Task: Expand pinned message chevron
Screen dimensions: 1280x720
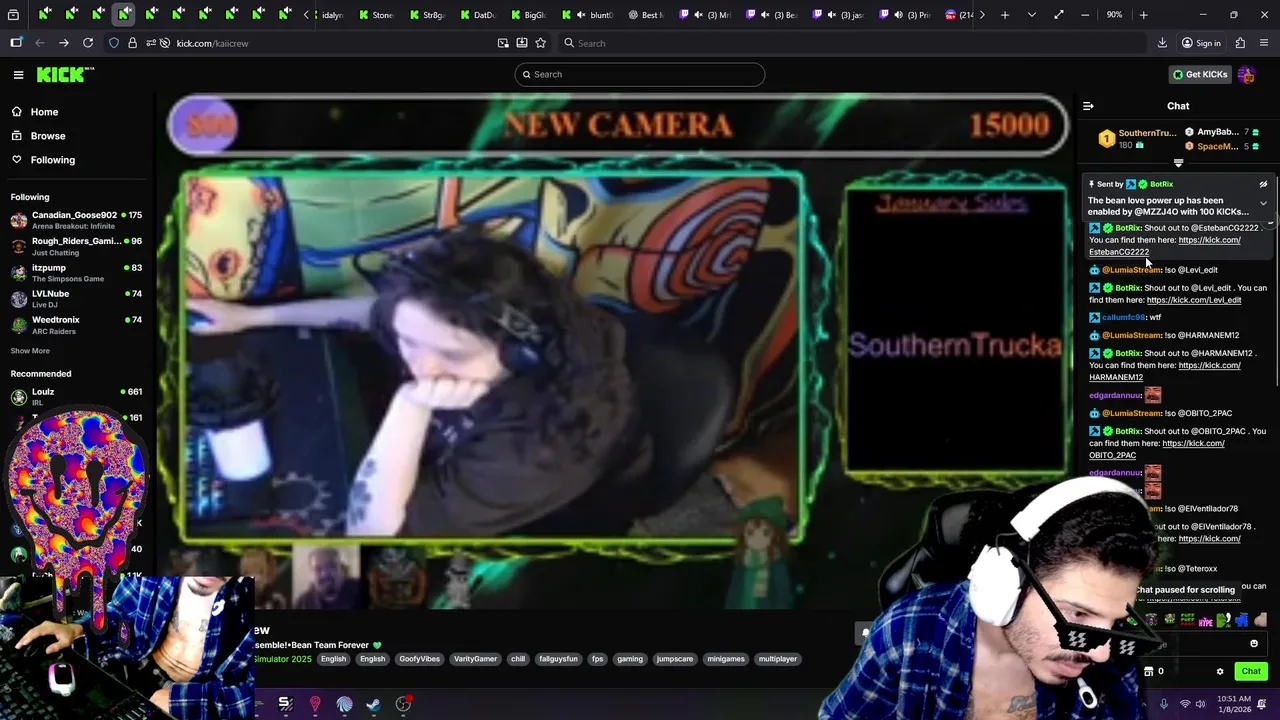Action: 1263,204
